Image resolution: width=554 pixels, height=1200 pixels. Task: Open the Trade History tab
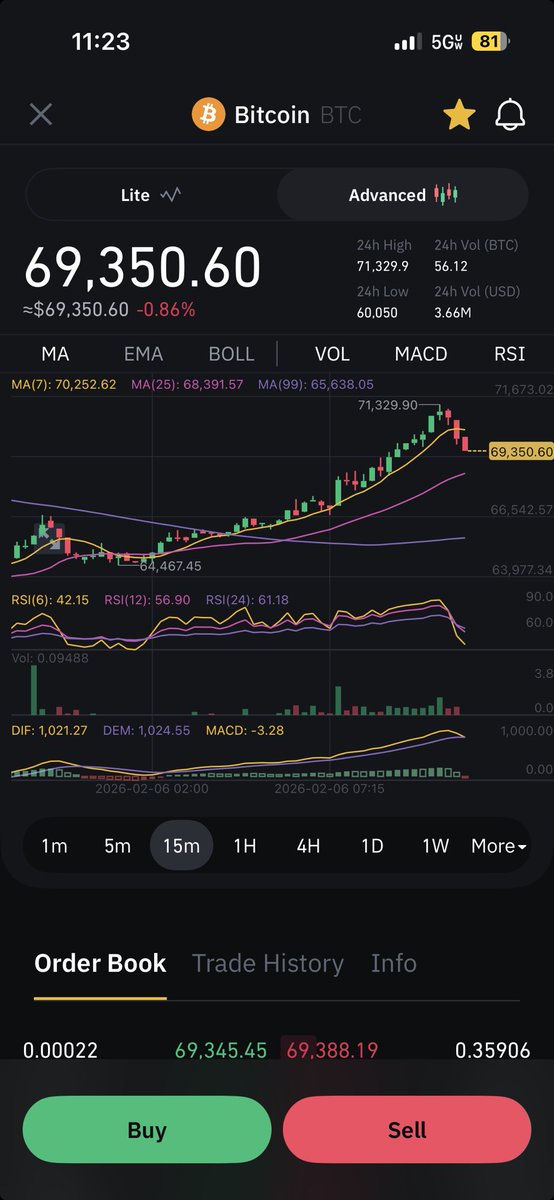268,963
